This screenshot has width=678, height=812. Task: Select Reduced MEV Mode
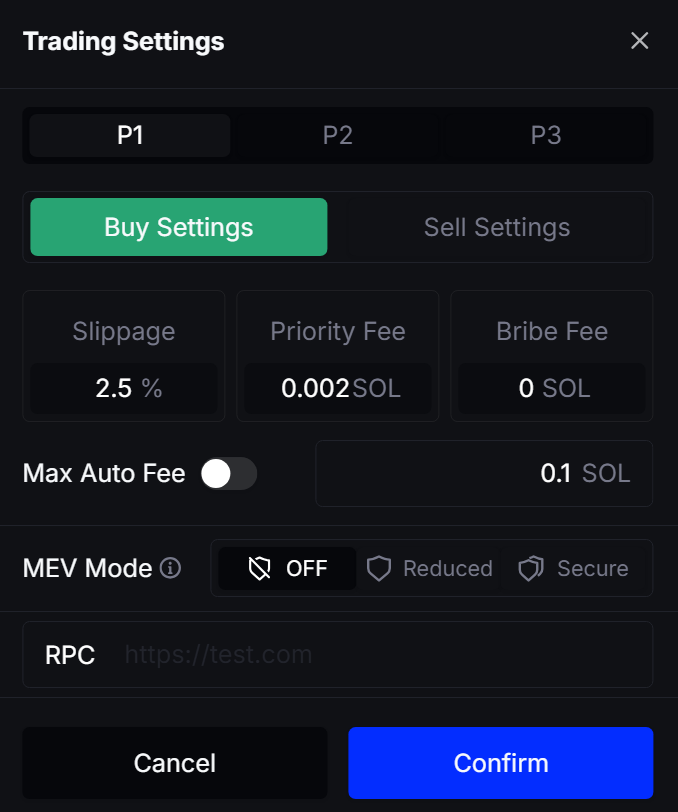point(430,569)
